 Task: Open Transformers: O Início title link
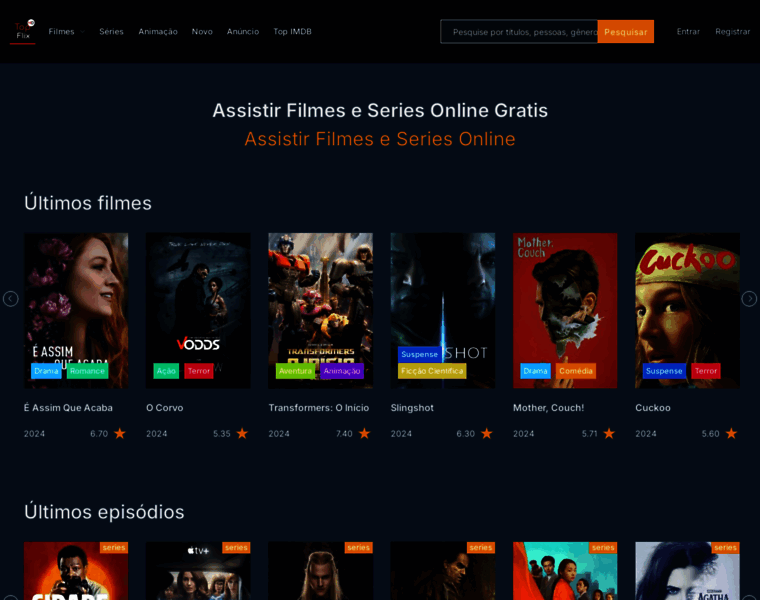[319, 408]
